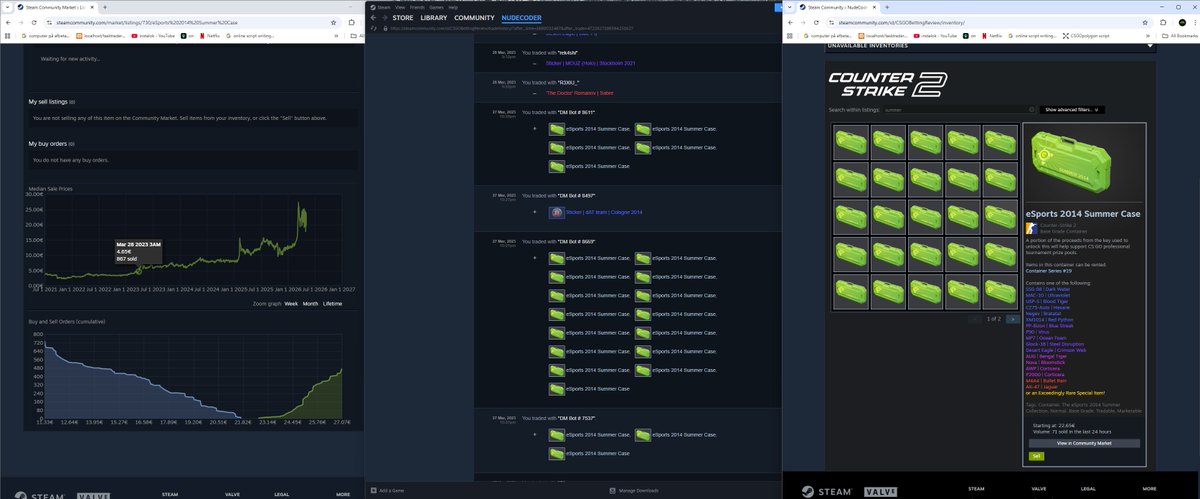This screenshot has height=499, width=1200.
Task: Open new tab in left browser window
Action: tap(105, 7)
